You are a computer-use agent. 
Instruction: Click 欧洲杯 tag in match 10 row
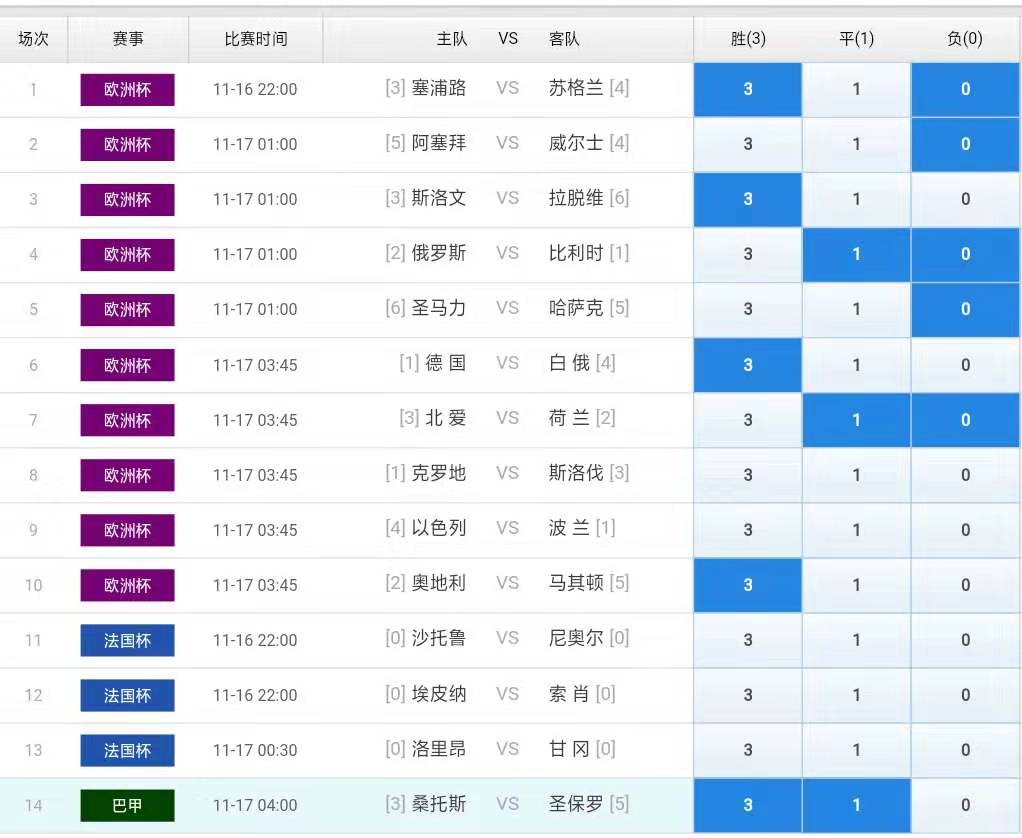(x=127, y=585)
